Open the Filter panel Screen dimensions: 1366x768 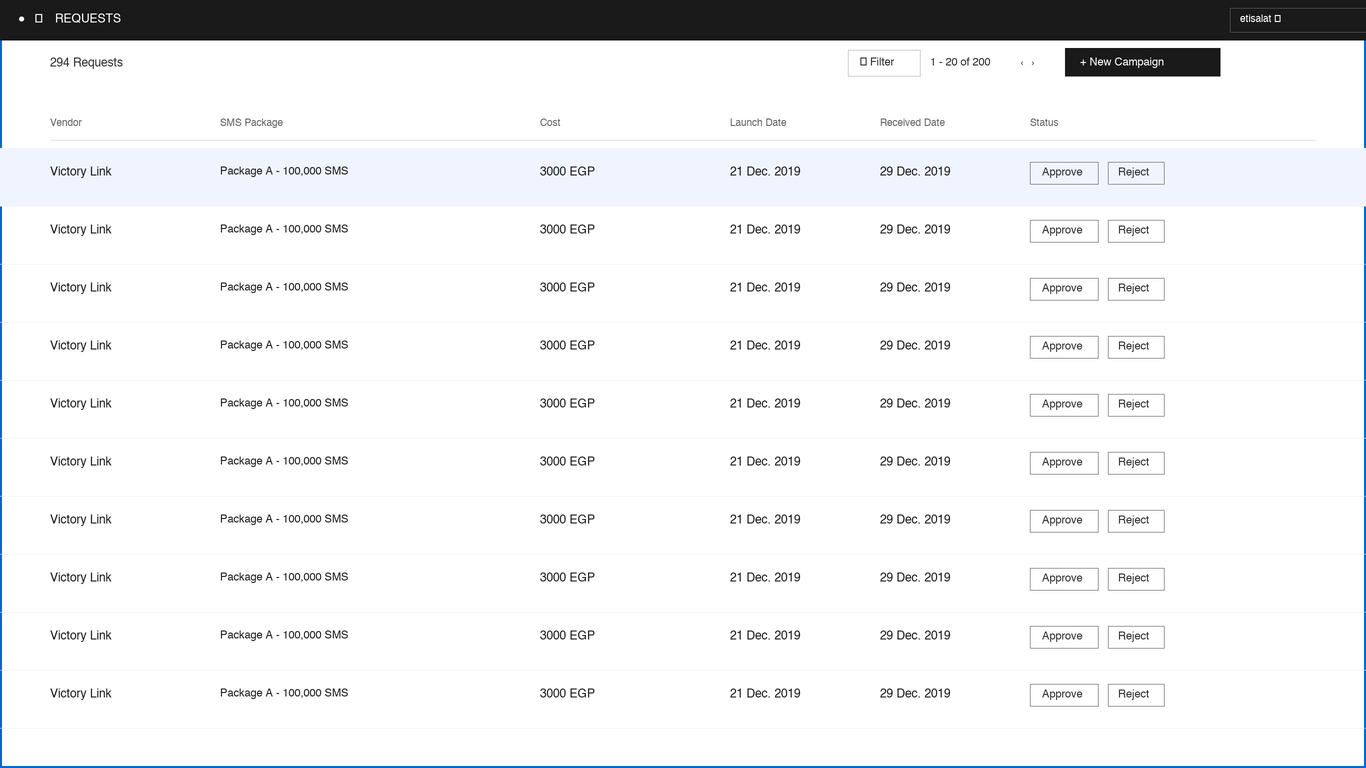click(x=882, y=62)
